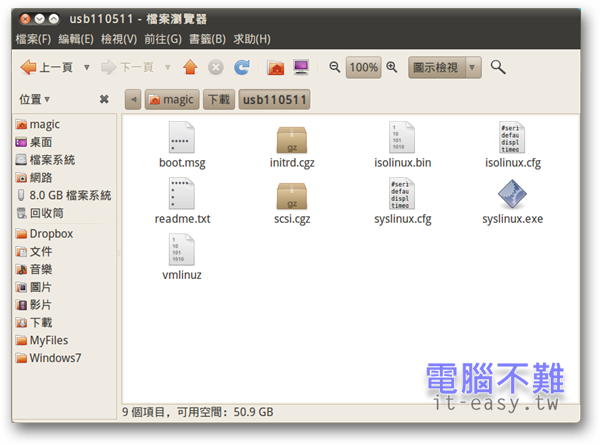
Task: Toggle the usb110511 path bar button
Action: coord(274,99)
